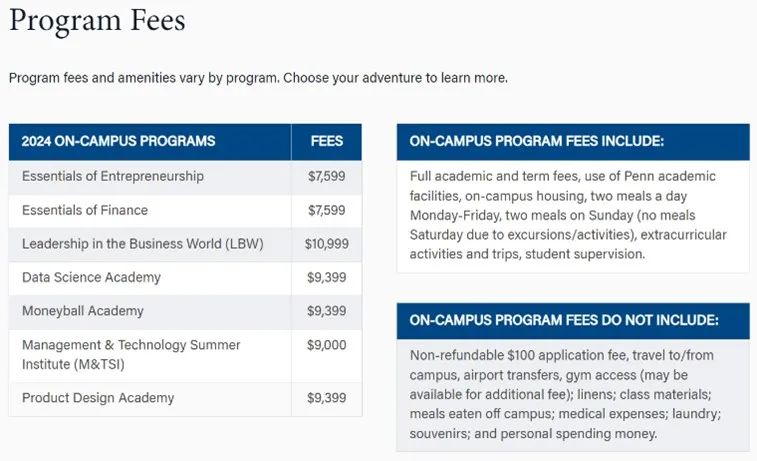
Task: Click the 'Choose your adventure' intro text
Action: click(x=395, y=78)
